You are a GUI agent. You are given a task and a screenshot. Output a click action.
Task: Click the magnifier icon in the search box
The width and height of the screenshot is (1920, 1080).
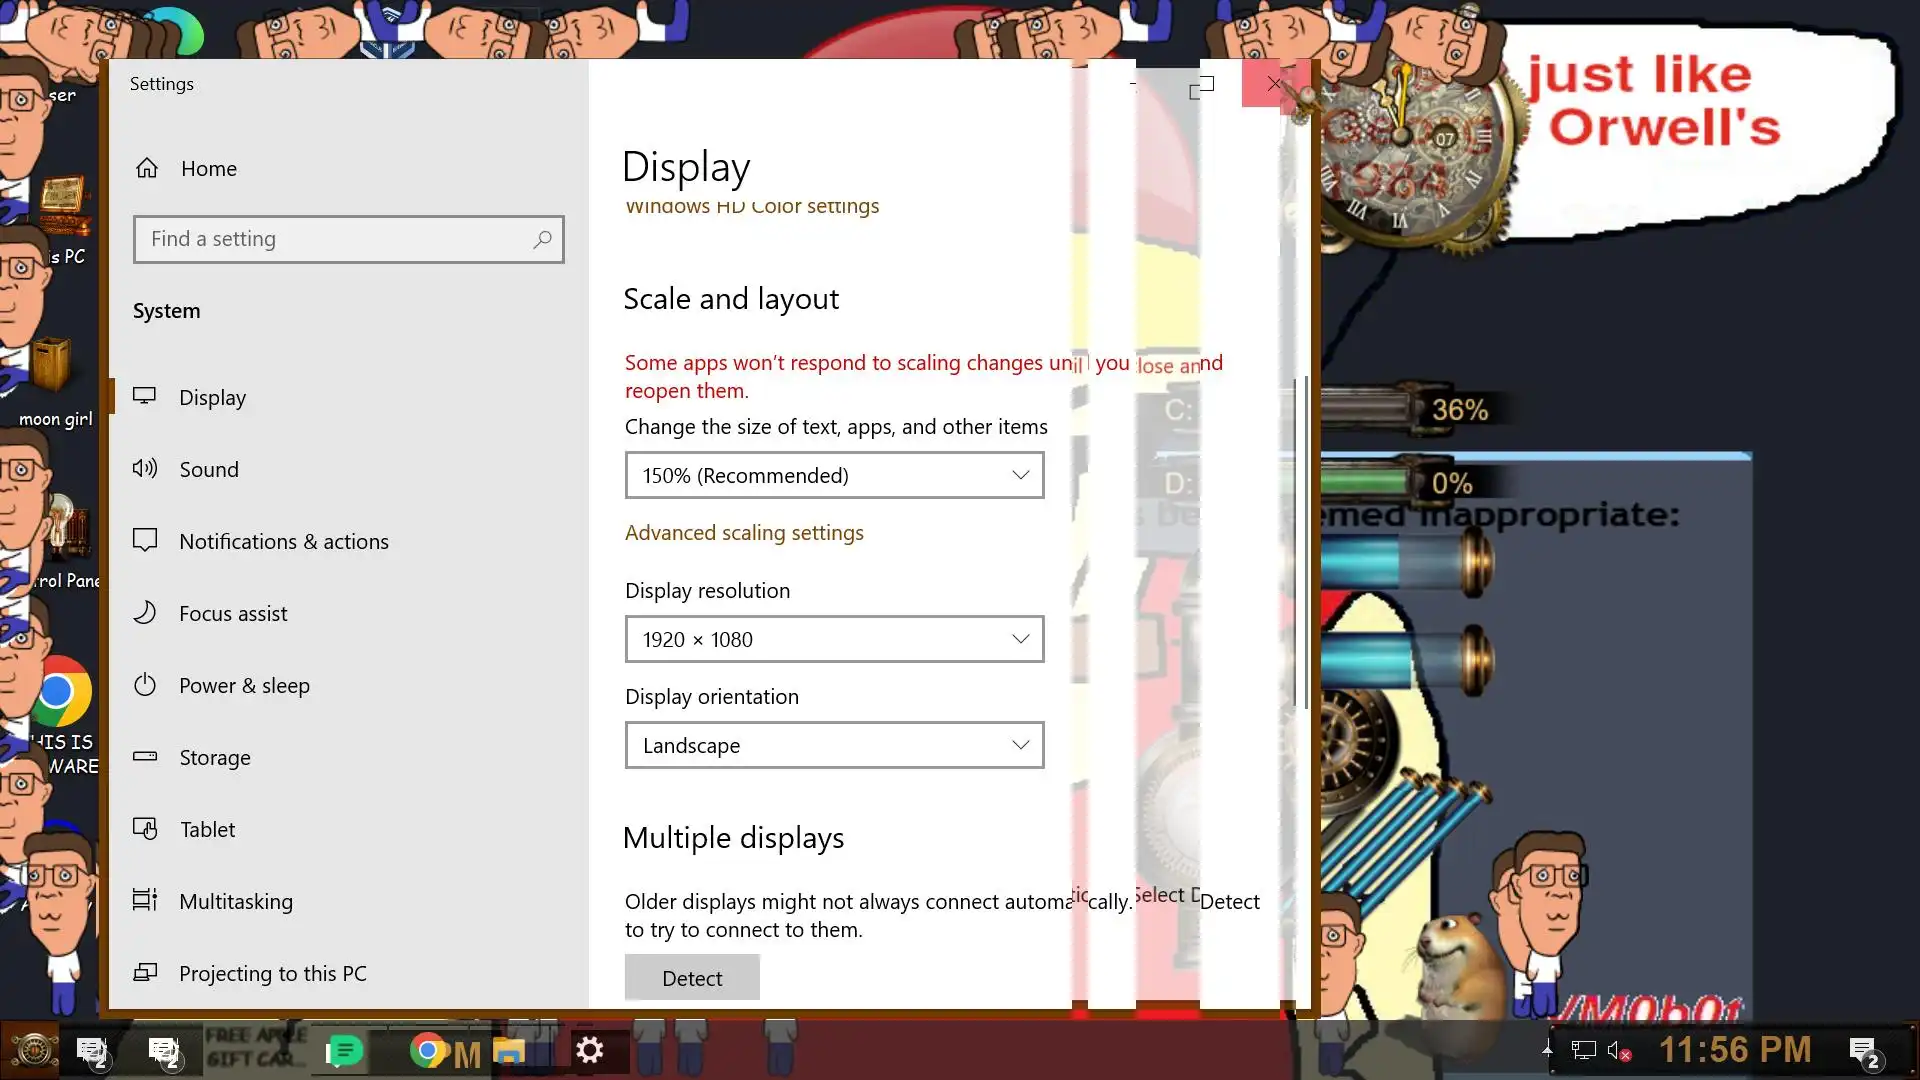542,240
